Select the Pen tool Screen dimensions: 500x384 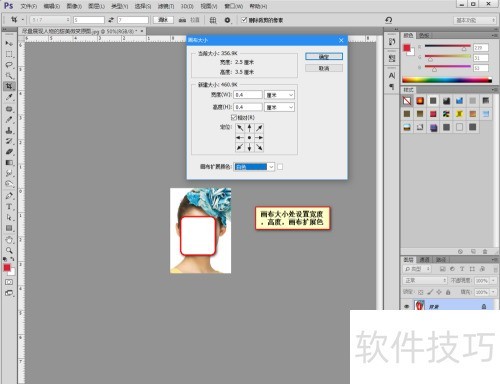coord(9,196)
